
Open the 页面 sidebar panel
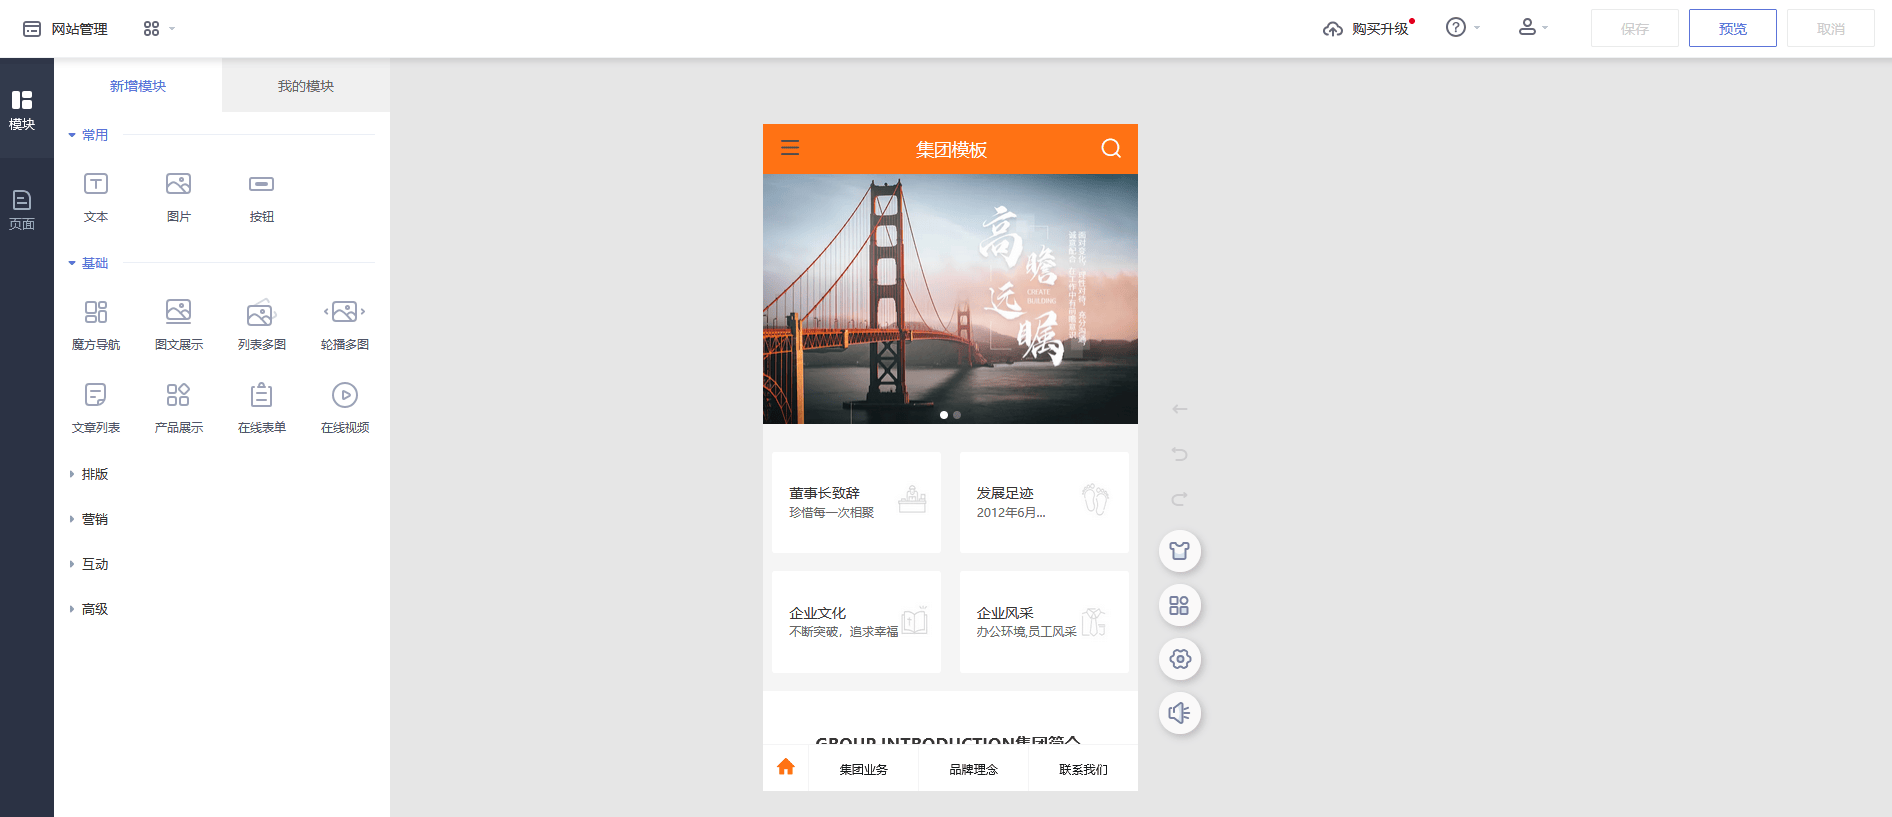[22, 209]
